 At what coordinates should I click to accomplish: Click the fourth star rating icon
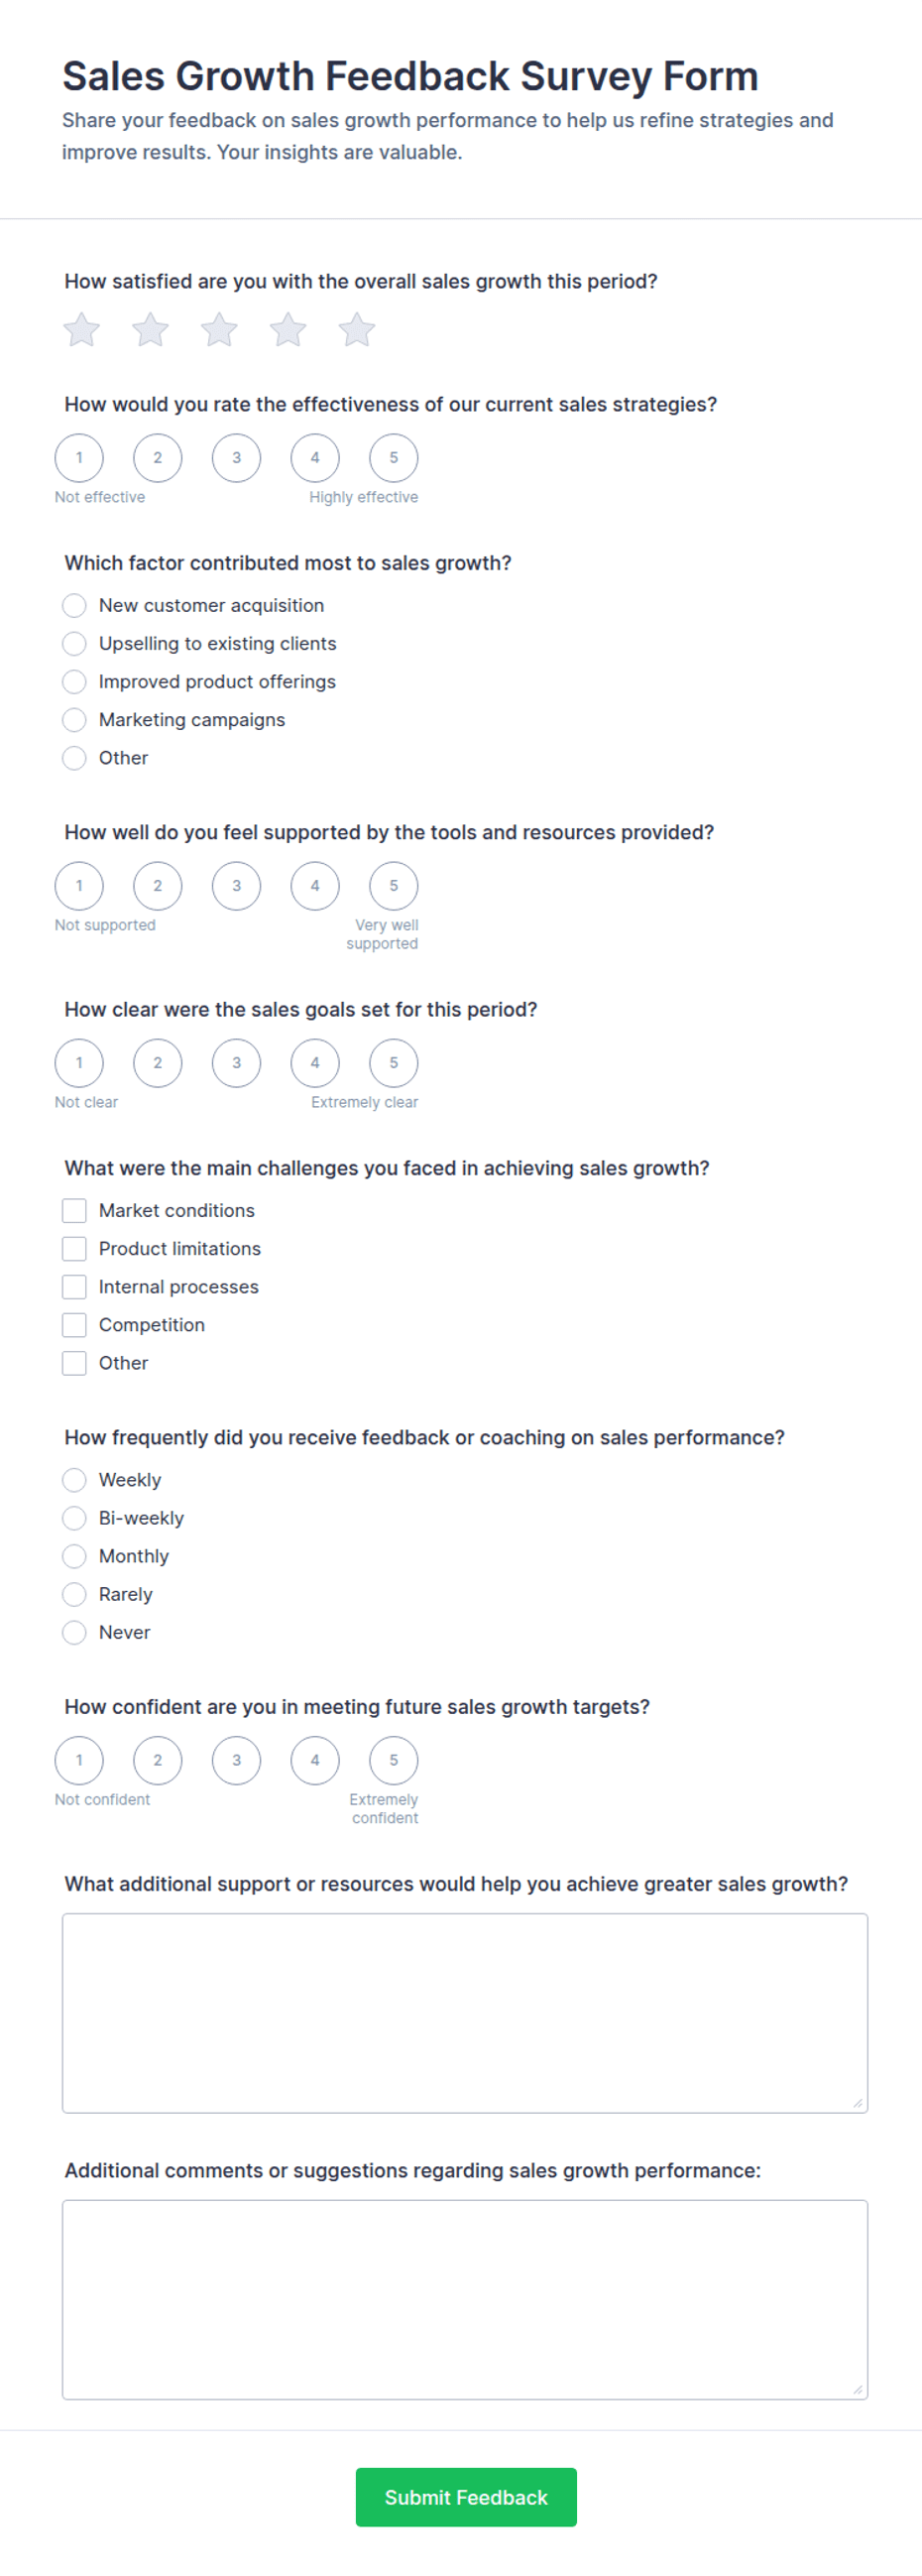point(288,329)
